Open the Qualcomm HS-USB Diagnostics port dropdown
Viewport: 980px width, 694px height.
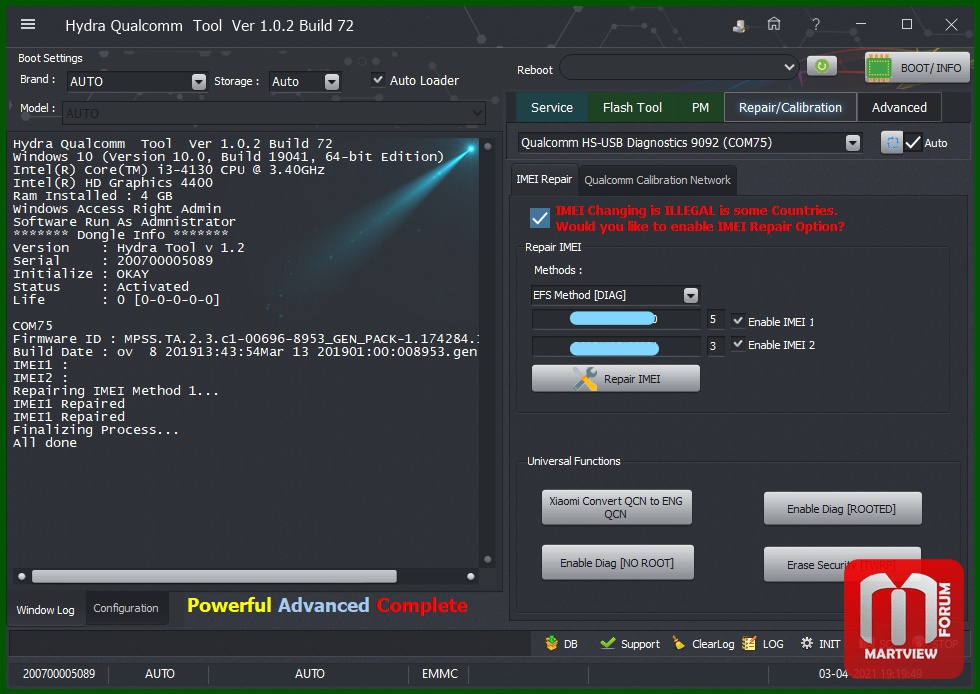click(x=852, y=143)
